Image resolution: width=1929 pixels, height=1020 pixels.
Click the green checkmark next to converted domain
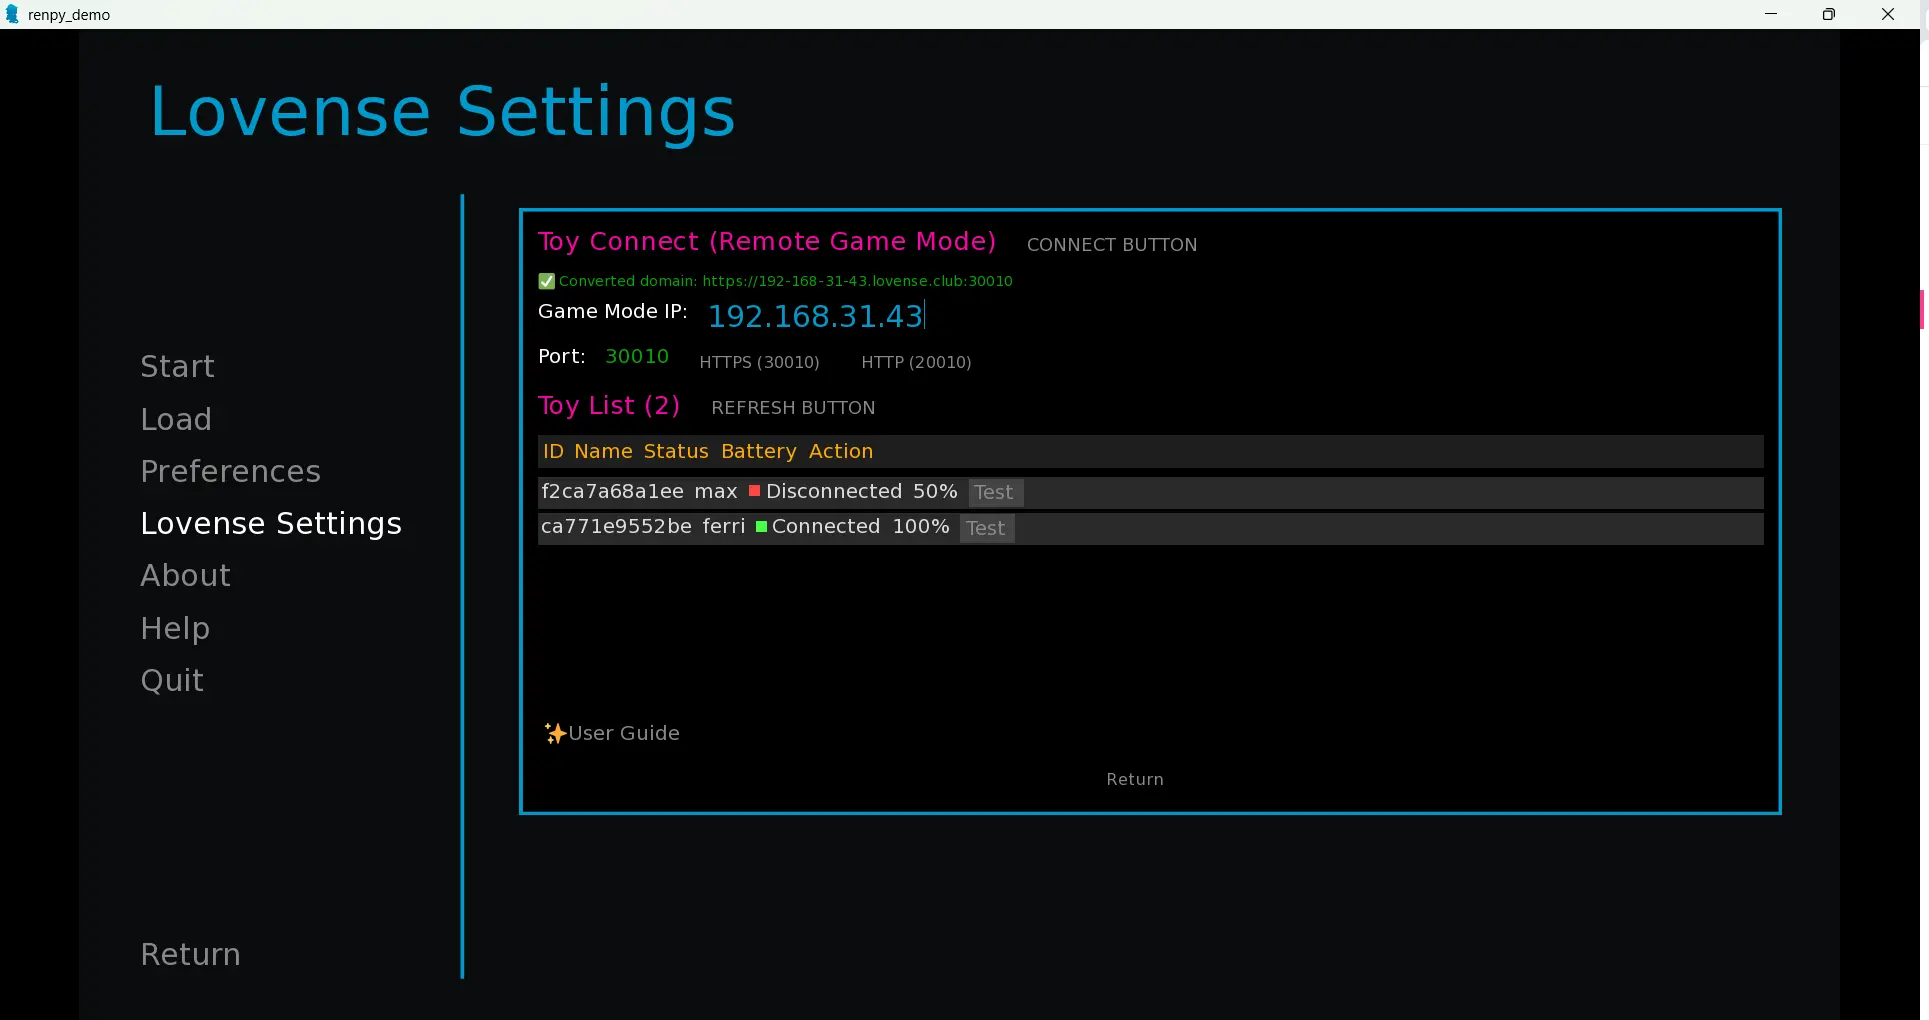click(x=546, y=281)
